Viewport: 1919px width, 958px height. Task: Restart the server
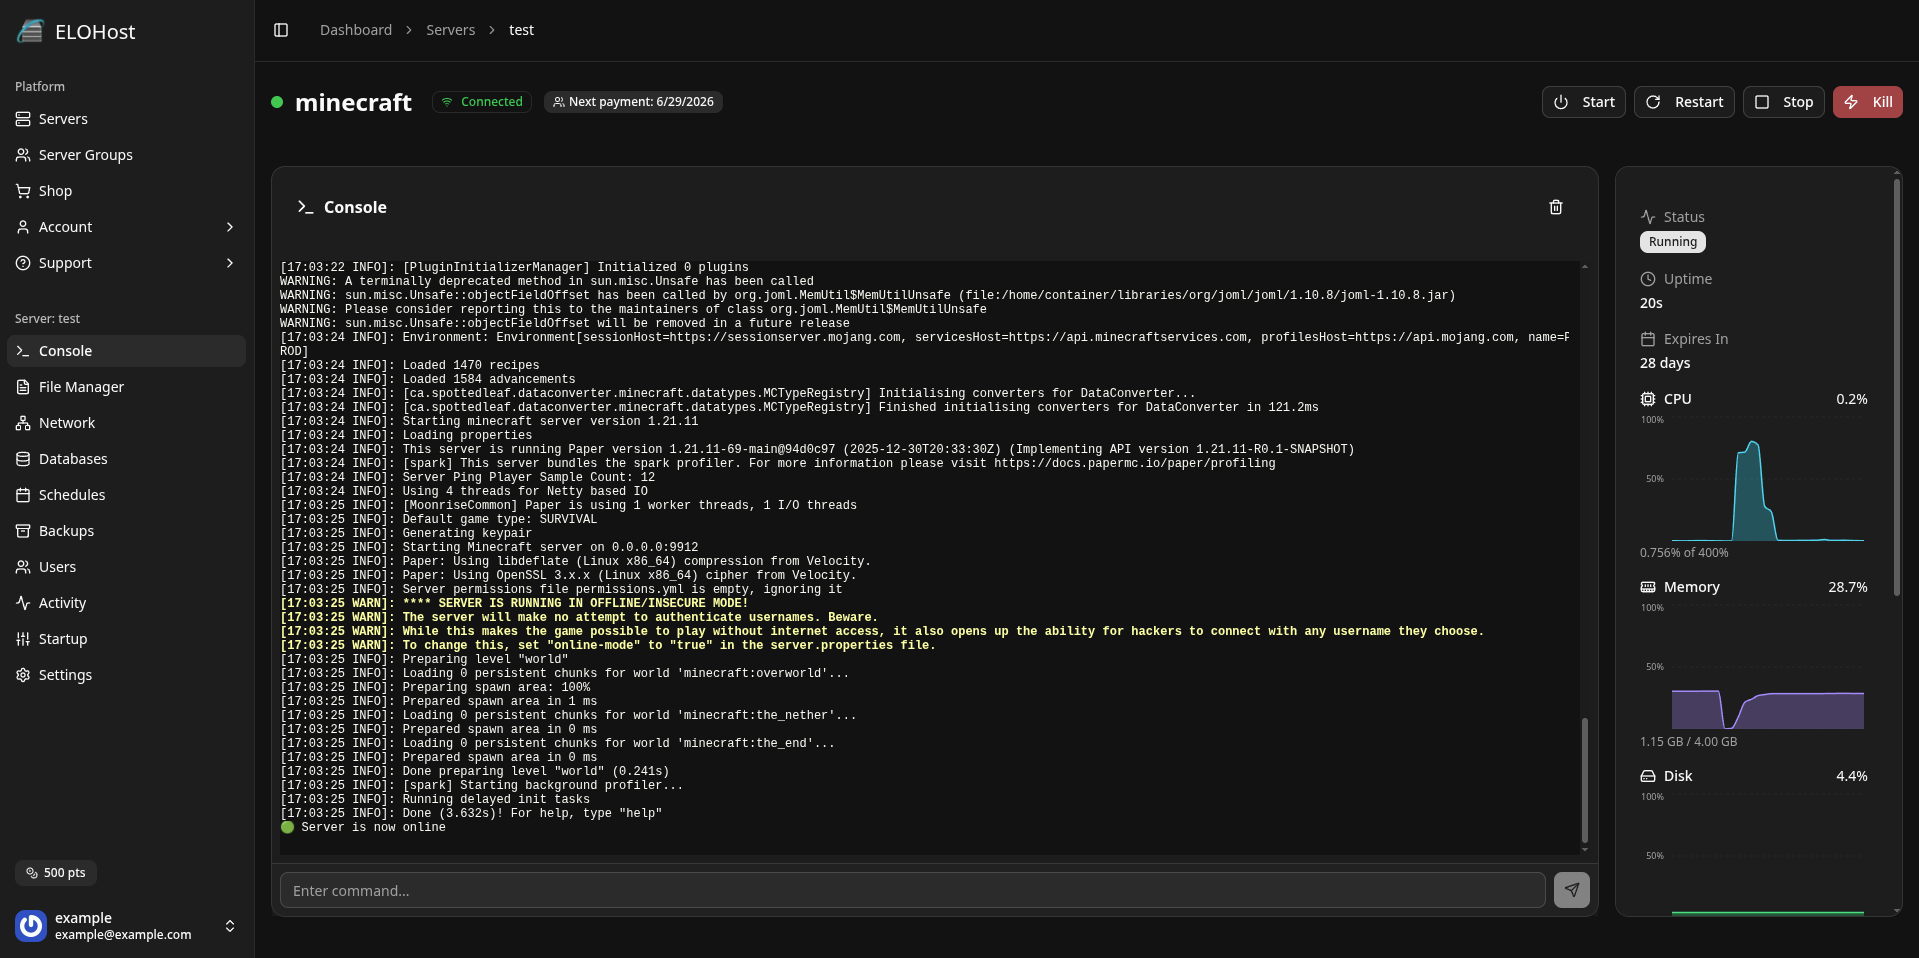(1684, 102)
